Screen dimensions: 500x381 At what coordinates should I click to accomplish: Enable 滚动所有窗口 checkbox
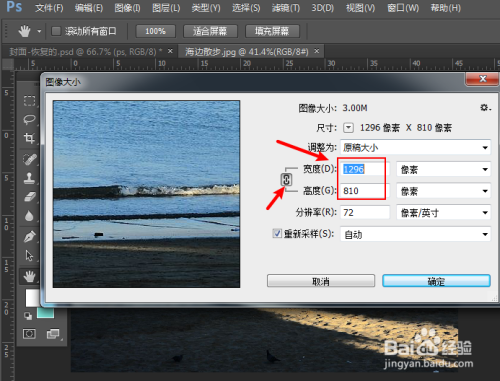point(56,31)
